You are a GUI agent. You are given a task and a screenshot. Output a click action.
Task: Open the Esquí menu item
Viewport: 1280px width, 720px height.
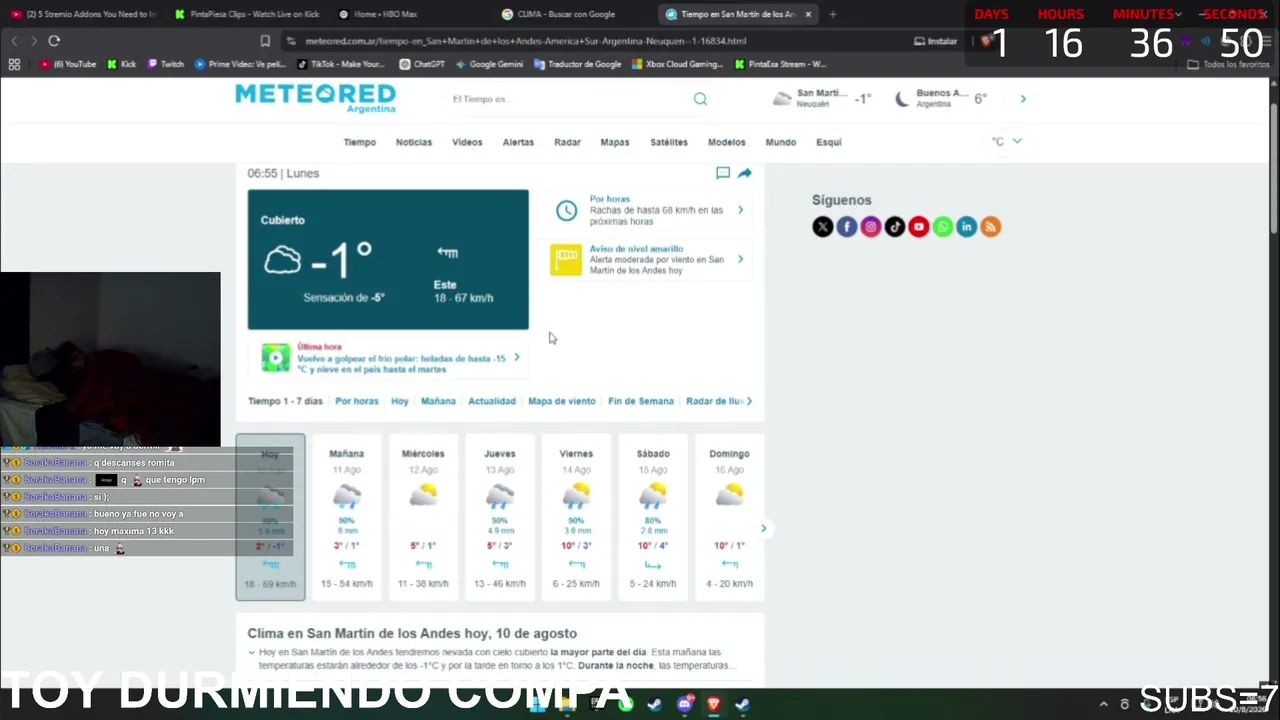click(829, 142)
